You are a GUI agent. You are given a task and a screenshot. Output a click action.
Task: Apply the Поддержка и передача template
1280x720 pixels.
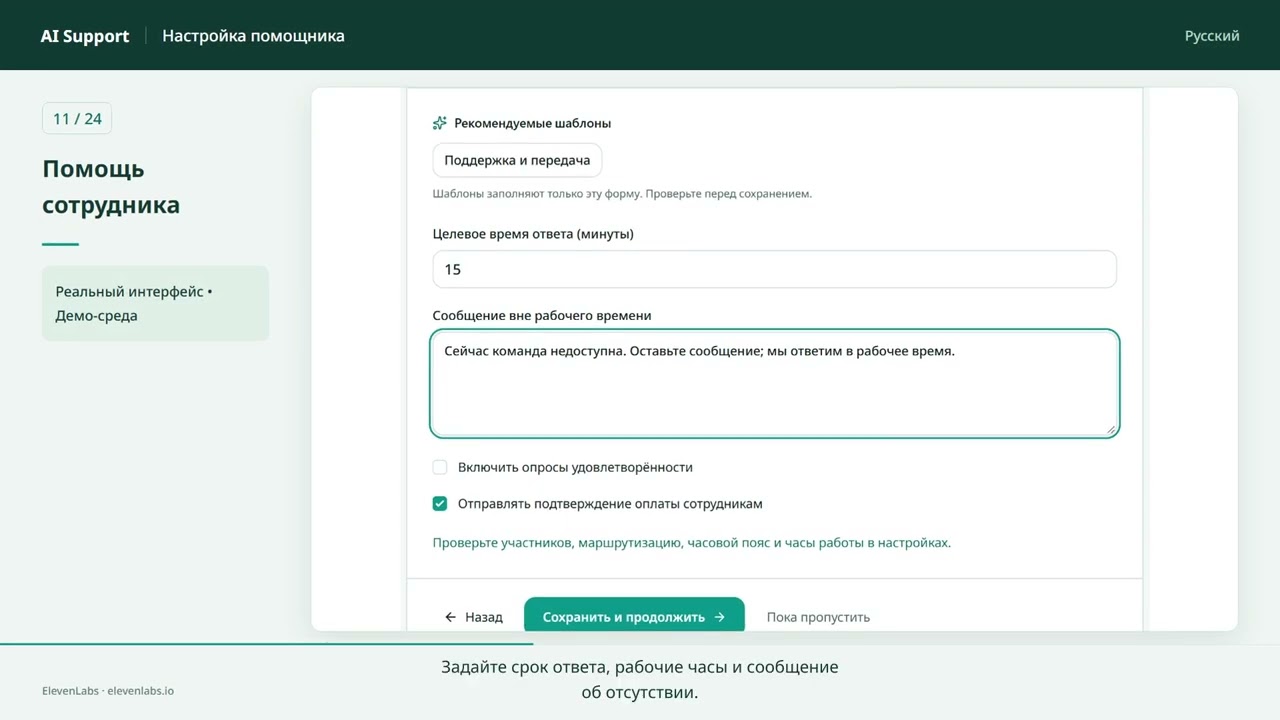tap(517, 160)
